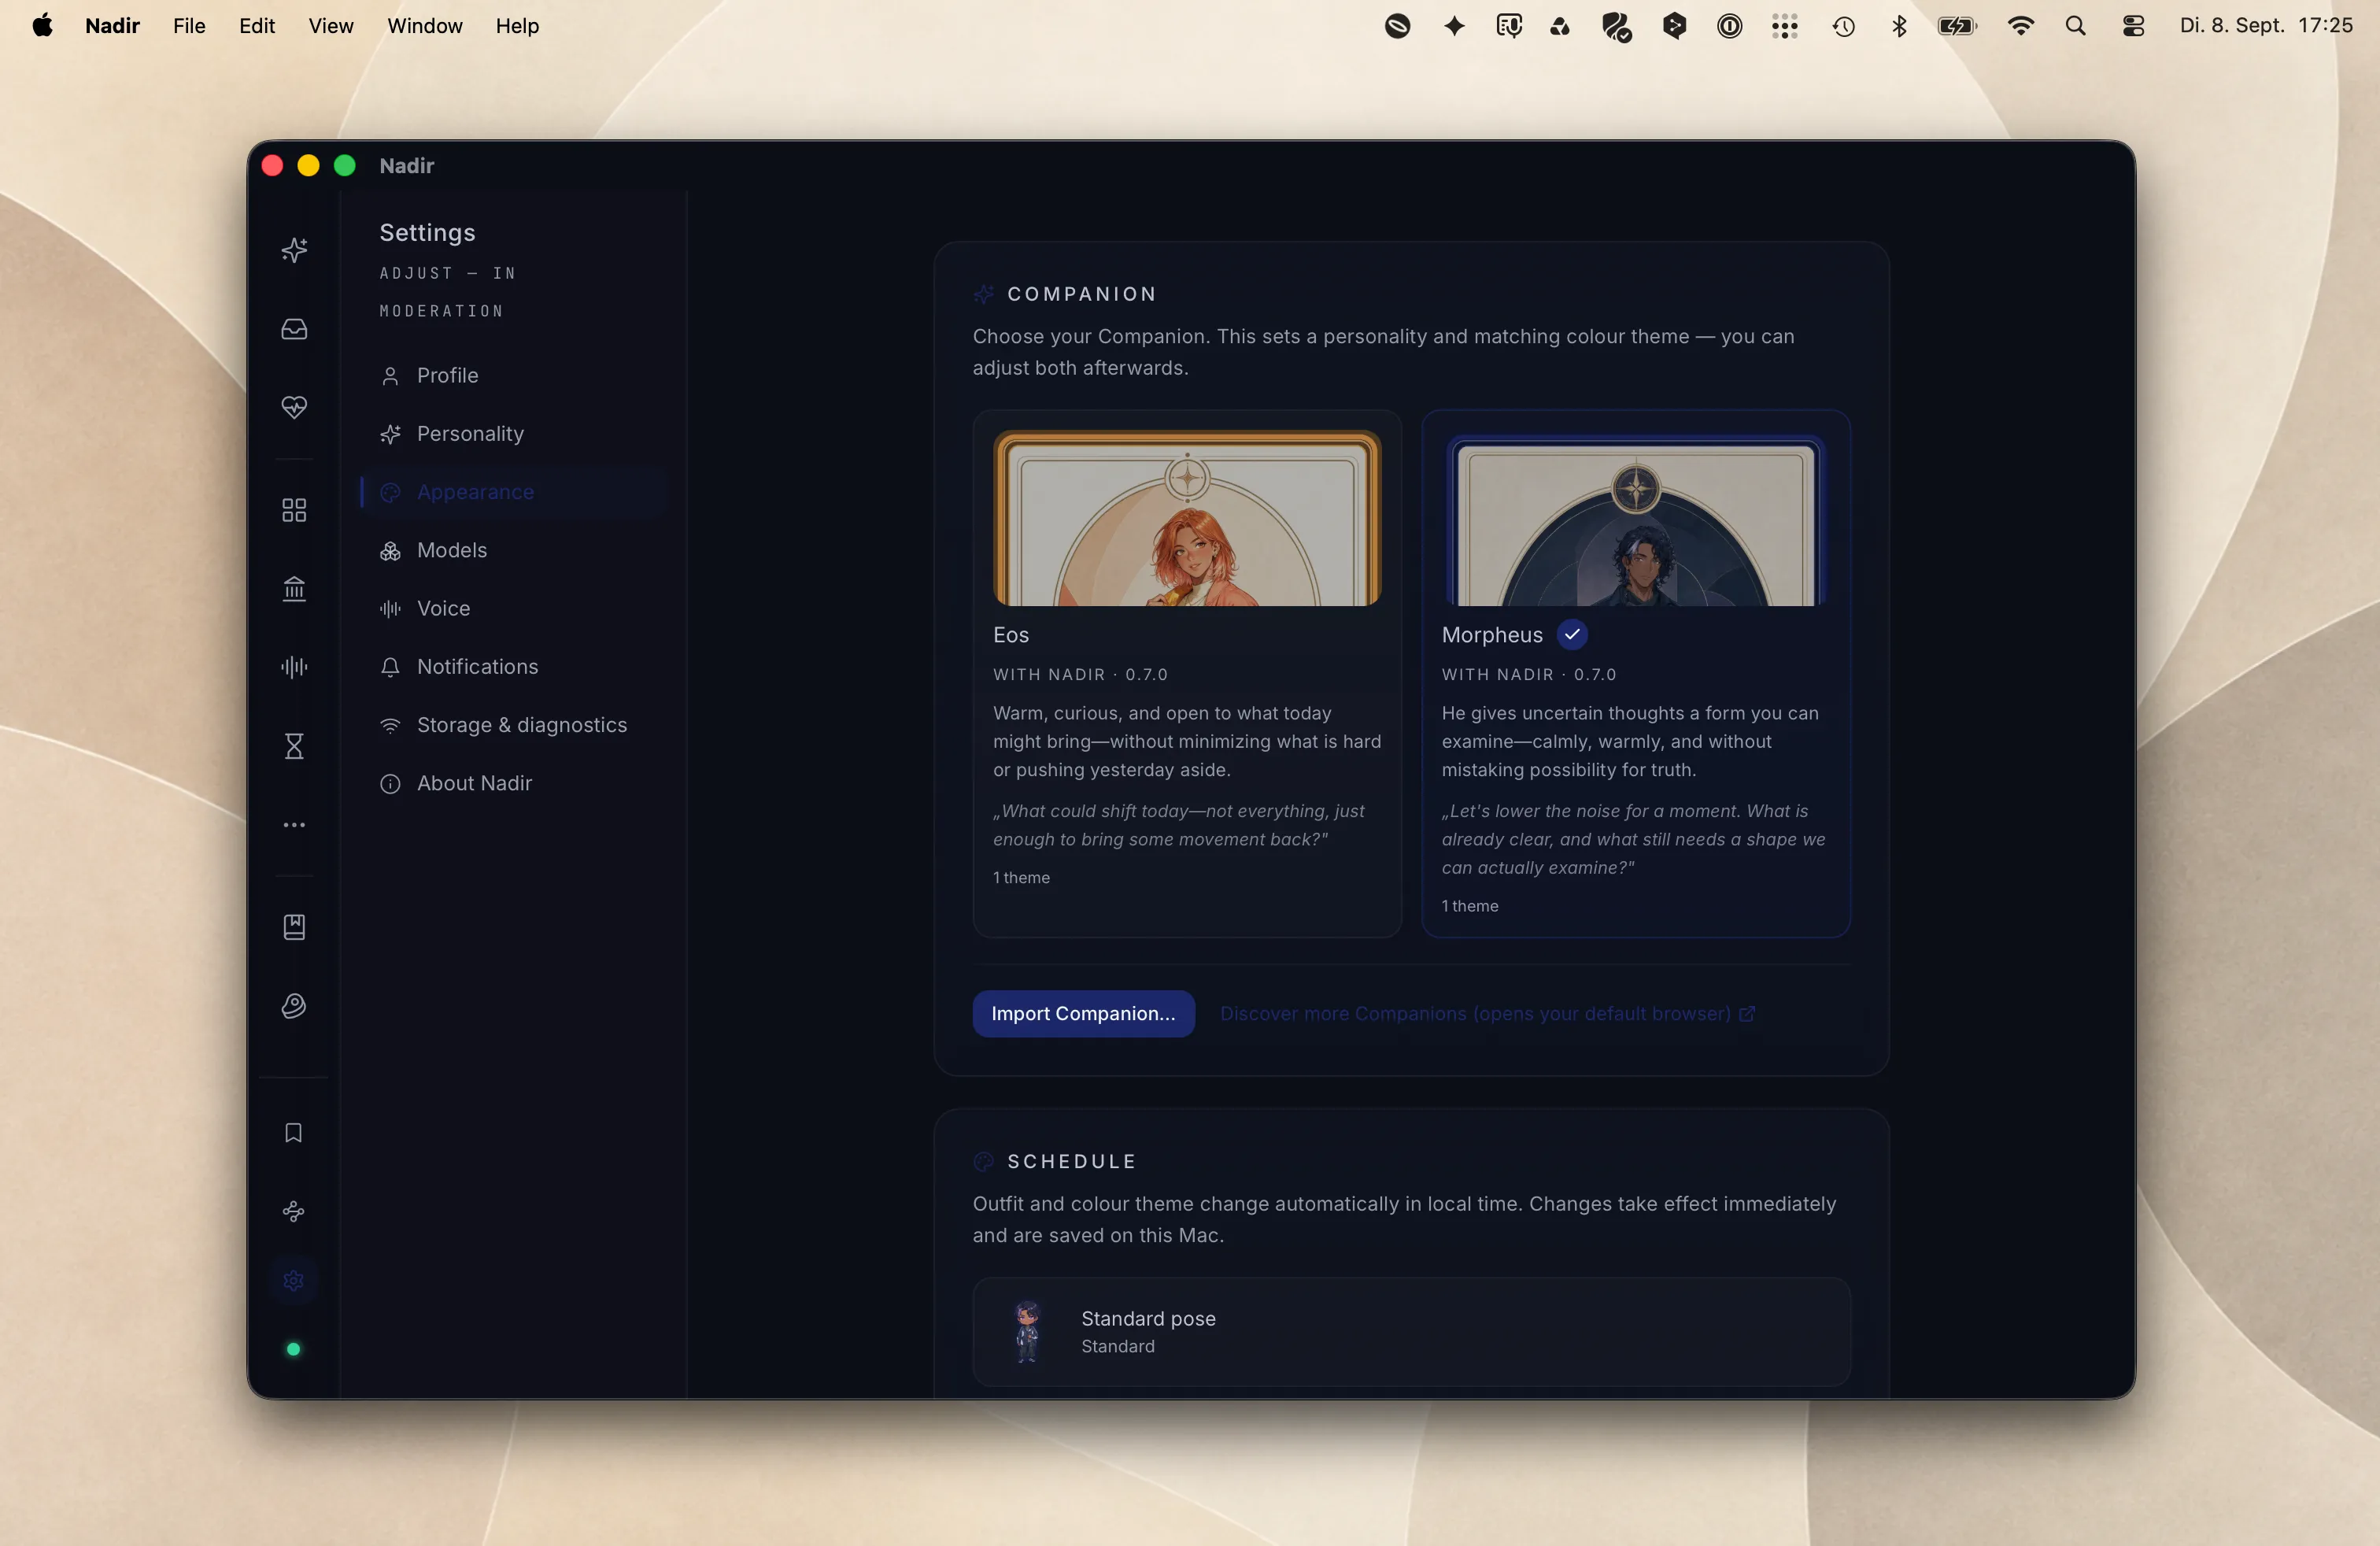Go to Personality settings
Viewport: 2380px width, 1546px height.
point(513,434)
